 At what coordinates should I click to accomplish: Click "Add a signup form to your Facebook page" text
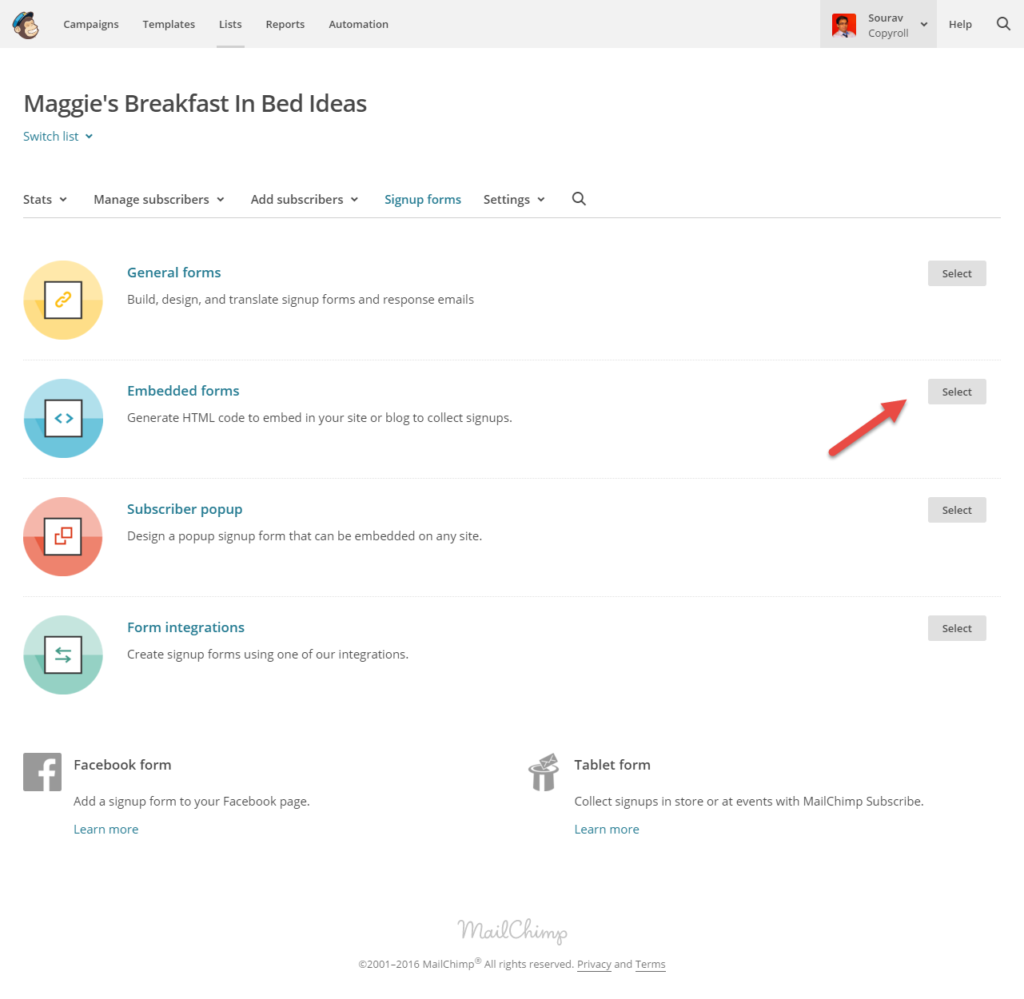coord(191,801)
